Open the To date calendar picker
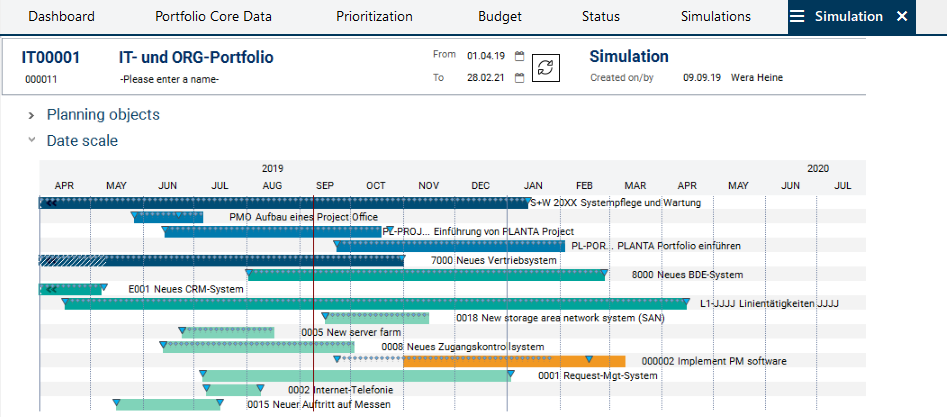The height and width of the screenshot is (417, 947). click(519, 78)
